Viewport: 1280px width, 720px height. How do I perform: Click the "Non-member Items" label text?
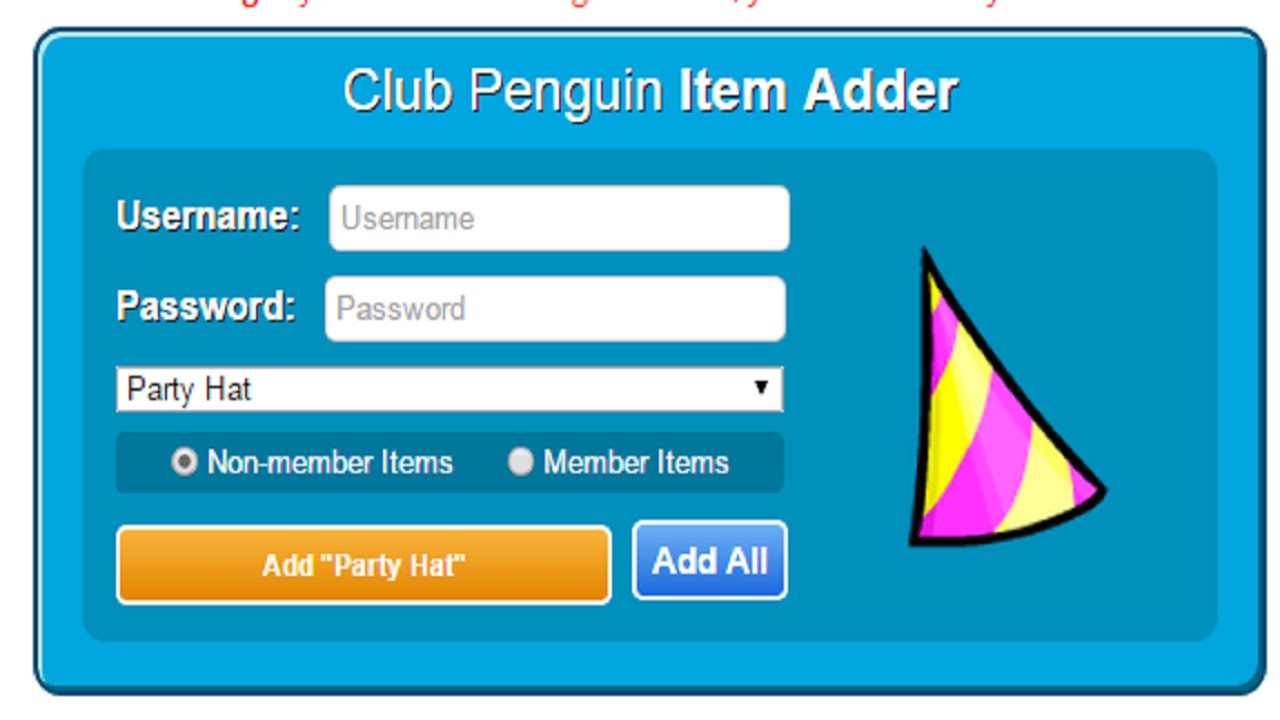tap(330, 463)
